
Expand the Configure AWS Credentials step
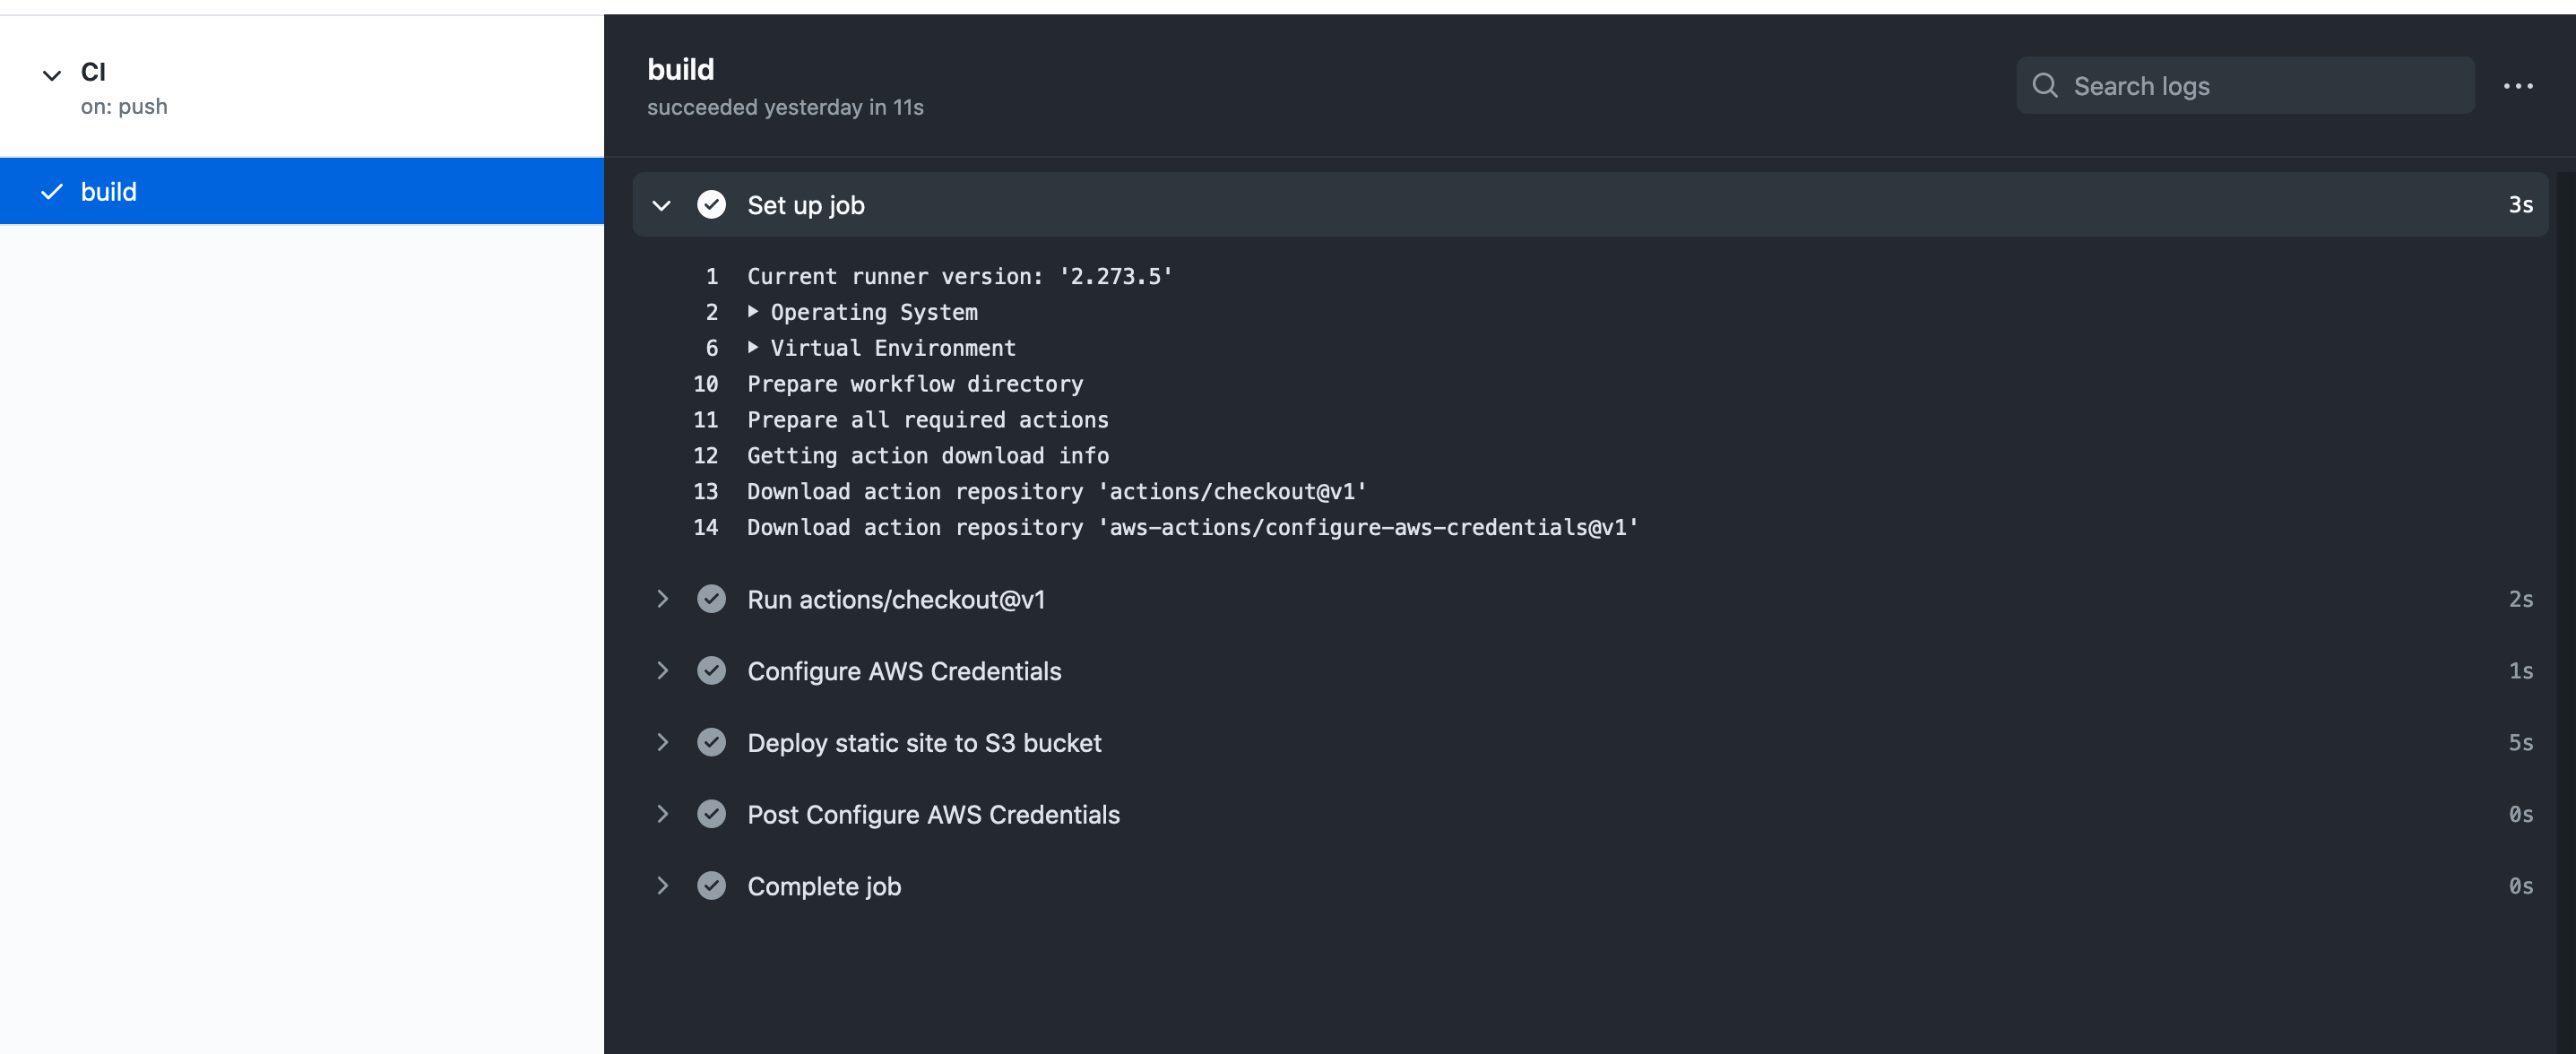coord(661,671)
